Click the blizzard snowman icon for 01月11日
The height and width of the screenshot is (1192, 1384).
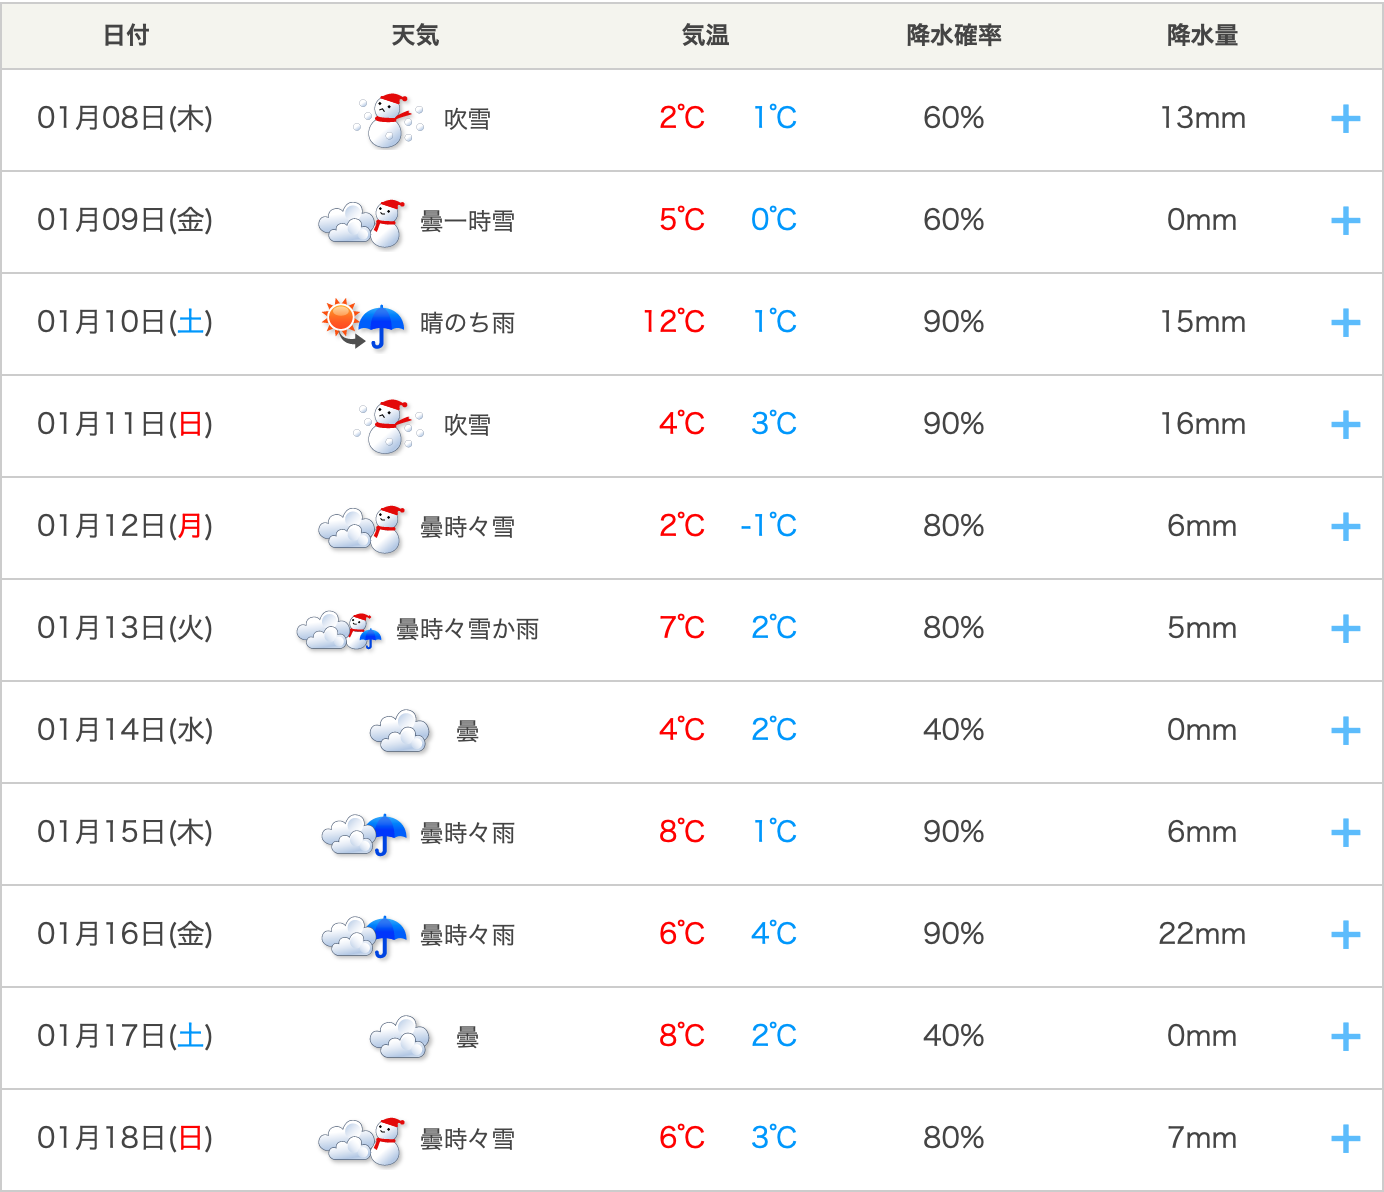pyautogui.click(x=388, y=426)
